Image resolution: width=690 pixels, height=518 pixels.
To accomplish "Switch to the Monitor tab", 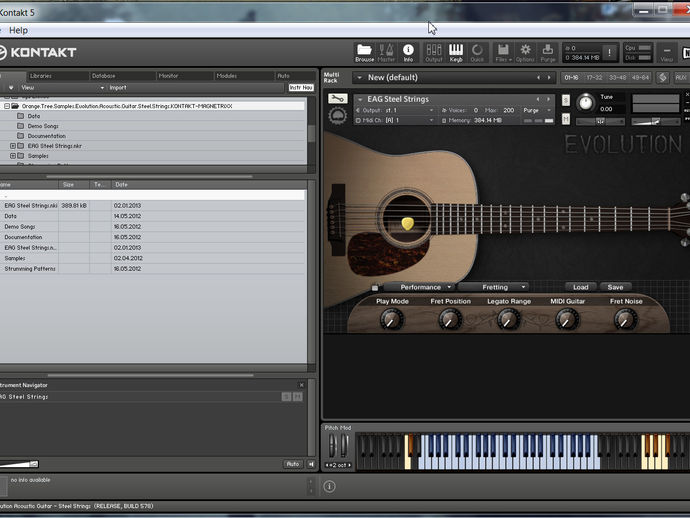I will click(169, 76).
